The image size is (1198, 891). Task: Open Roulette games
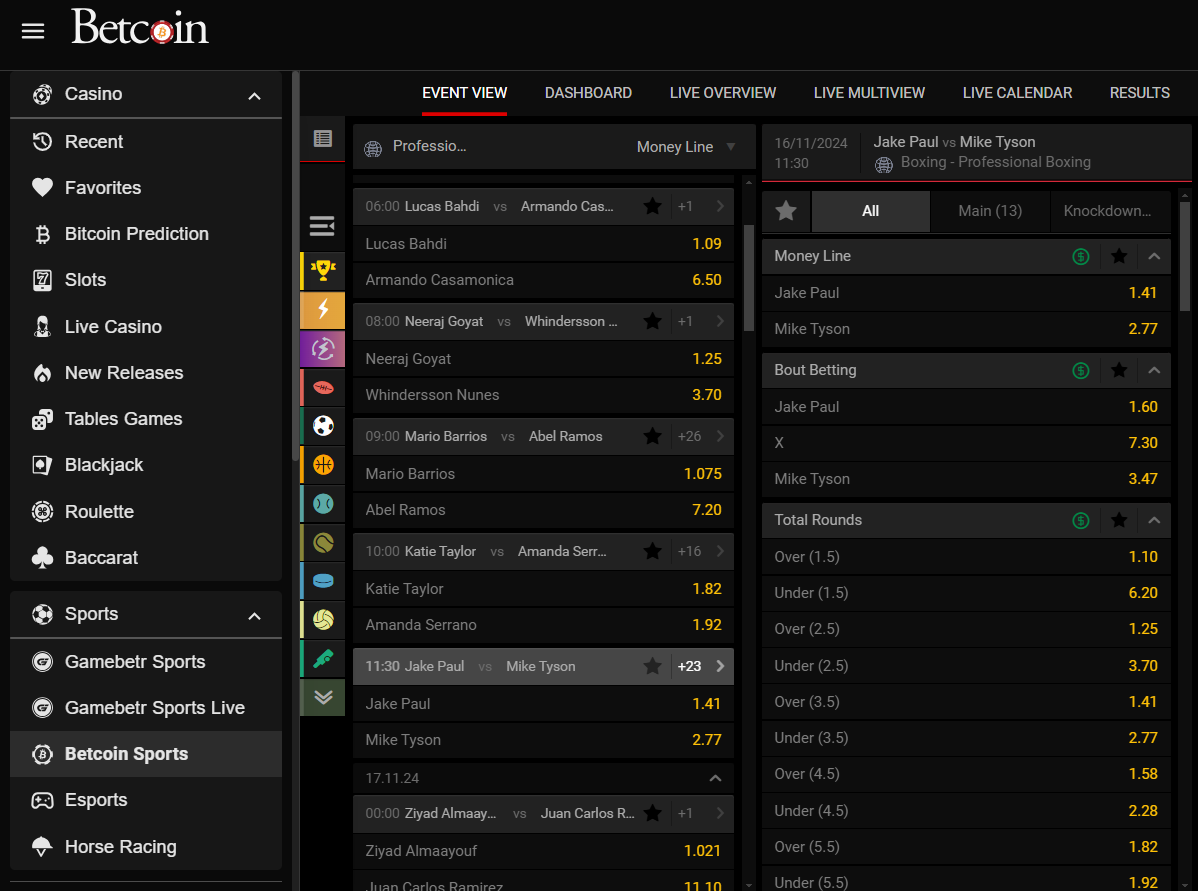[146, 512]
